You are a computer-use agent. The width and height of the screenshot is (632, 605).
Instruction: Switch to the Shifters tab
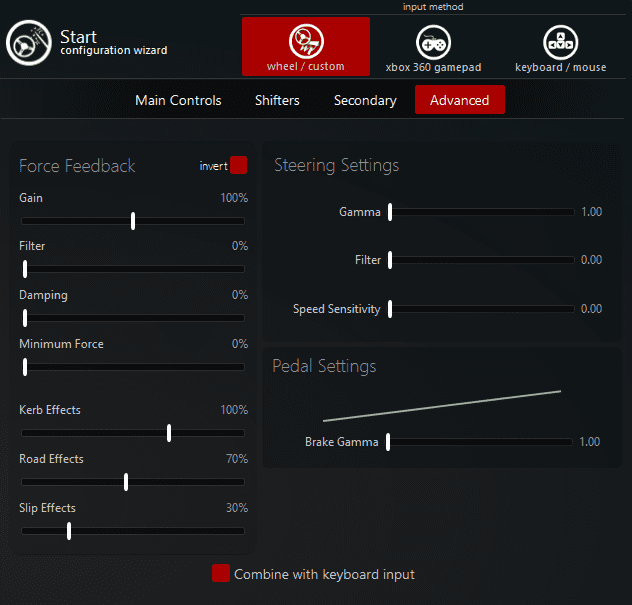(x=277, y=100)
